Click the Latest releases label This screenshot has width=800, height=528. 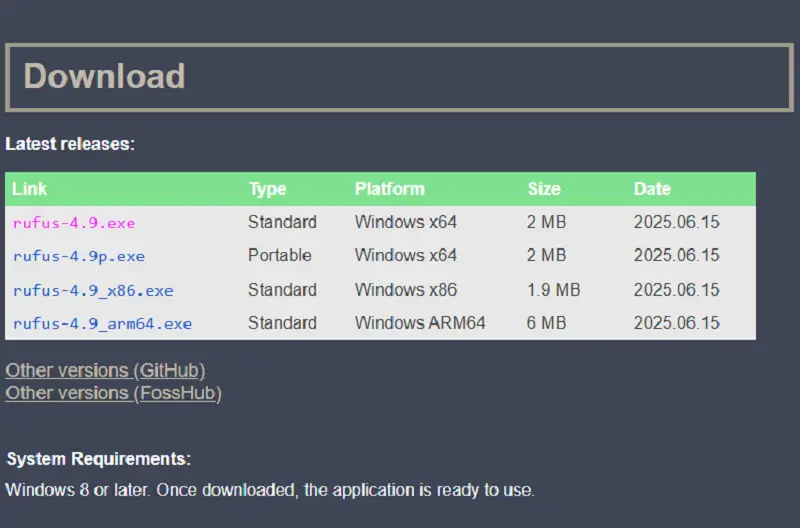(70, 144)
